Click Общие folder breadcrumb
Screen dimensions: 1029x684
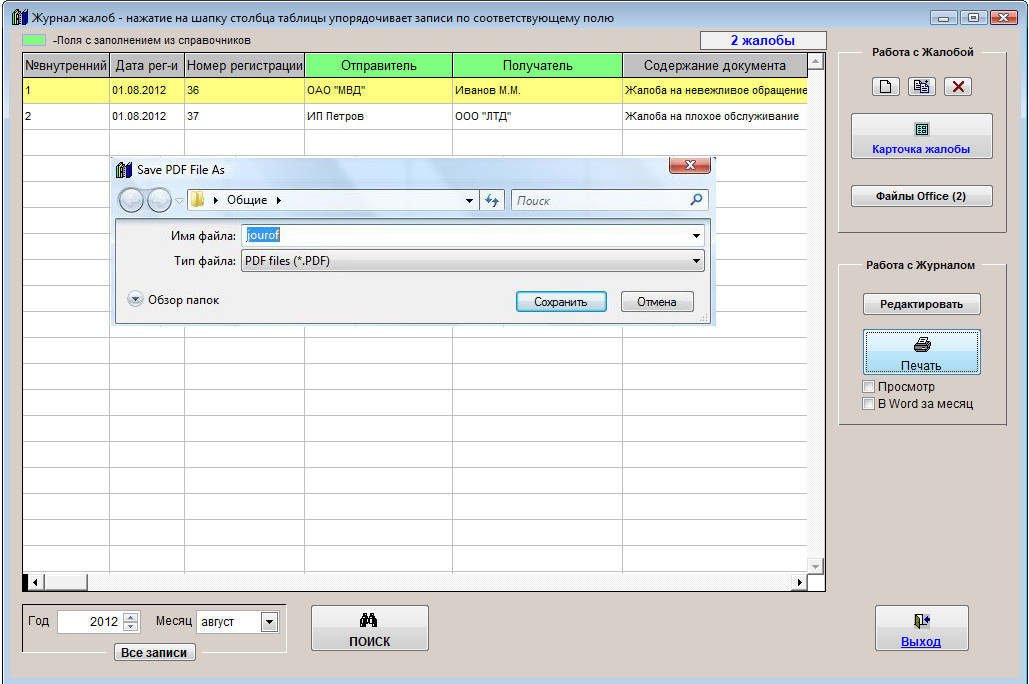[x=247, y=200]
